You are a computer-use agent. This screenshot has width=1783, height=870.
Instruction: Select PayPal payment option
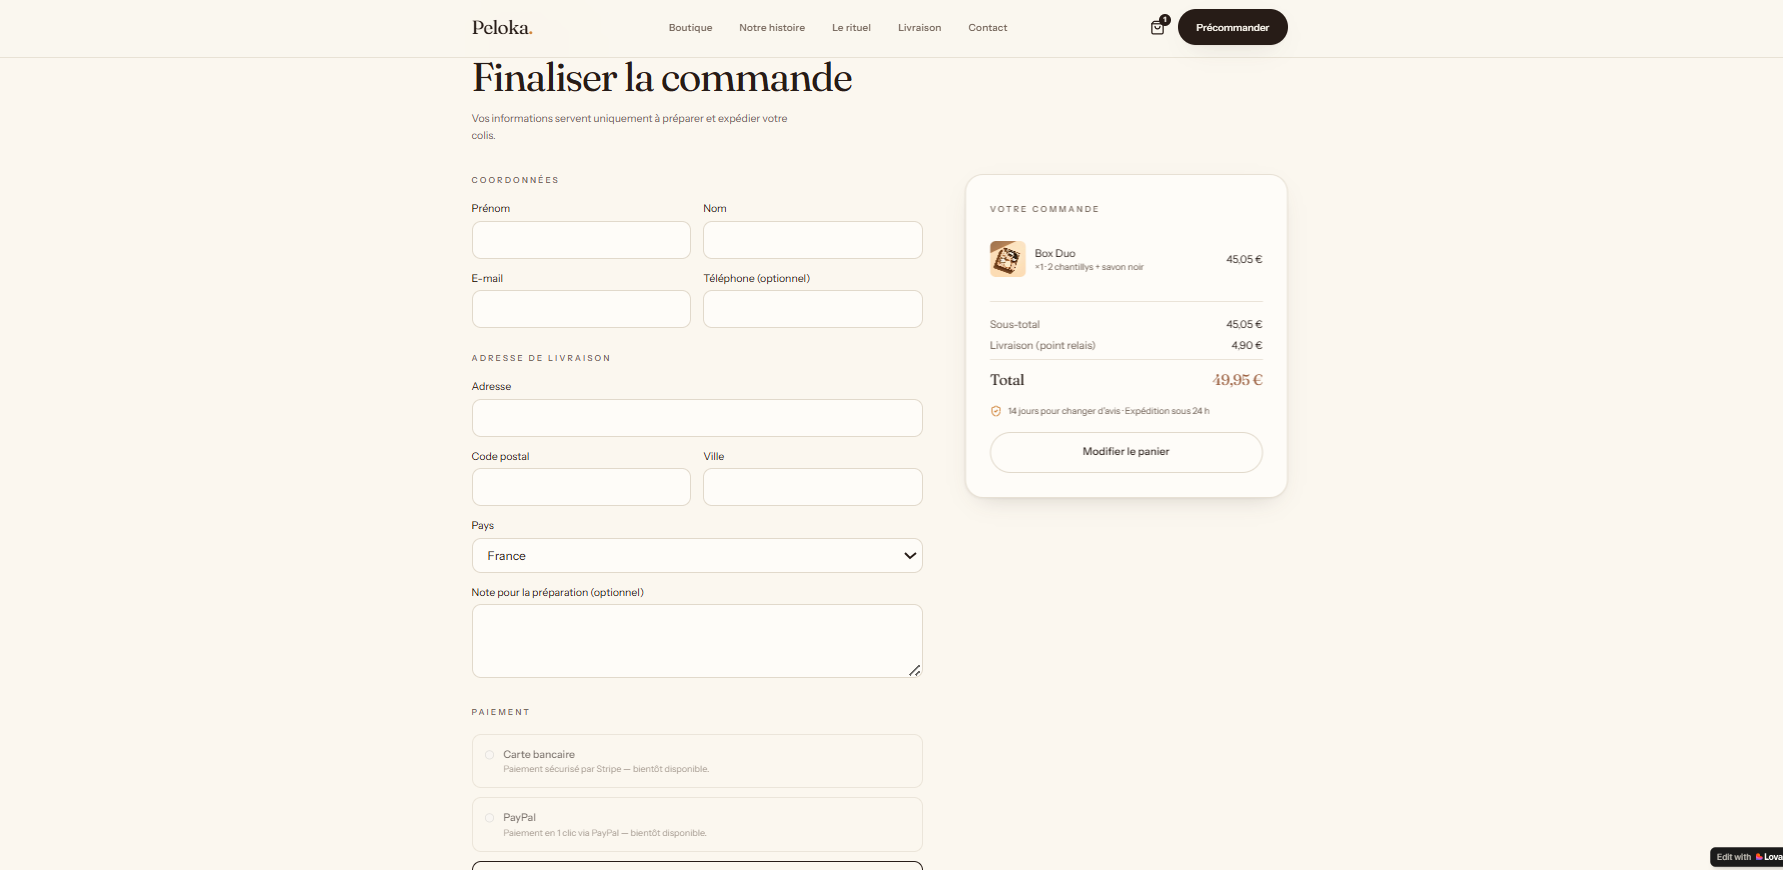(697, 824)
